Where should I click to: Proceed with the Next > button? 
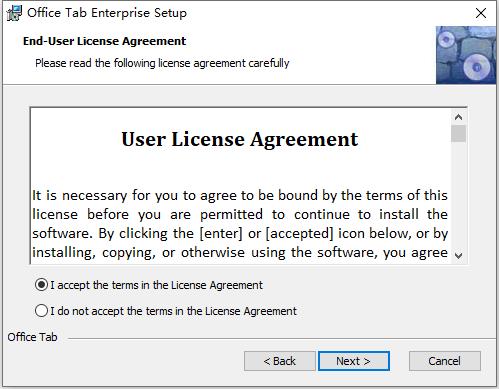coord(353,361)
